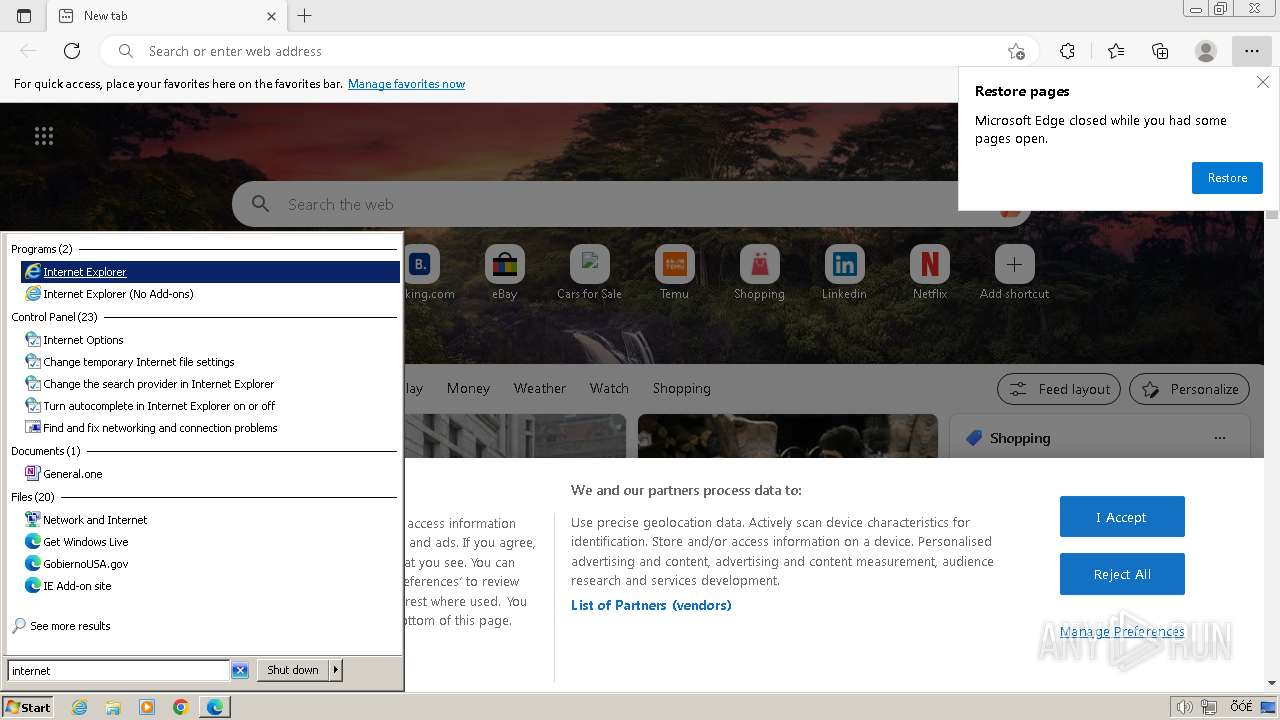This screenshot has width=1280, height=720.
Task: Click the Edge profile avatar
Action: tap(1206, 51)
